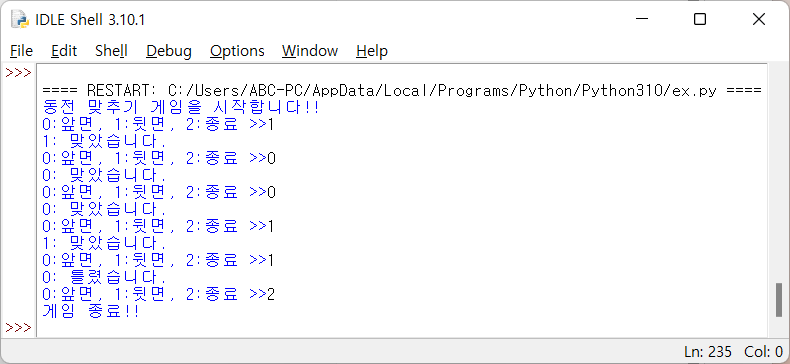
Task: Click the RESTART line showing the ex.py path
Action: pos(402,91)
